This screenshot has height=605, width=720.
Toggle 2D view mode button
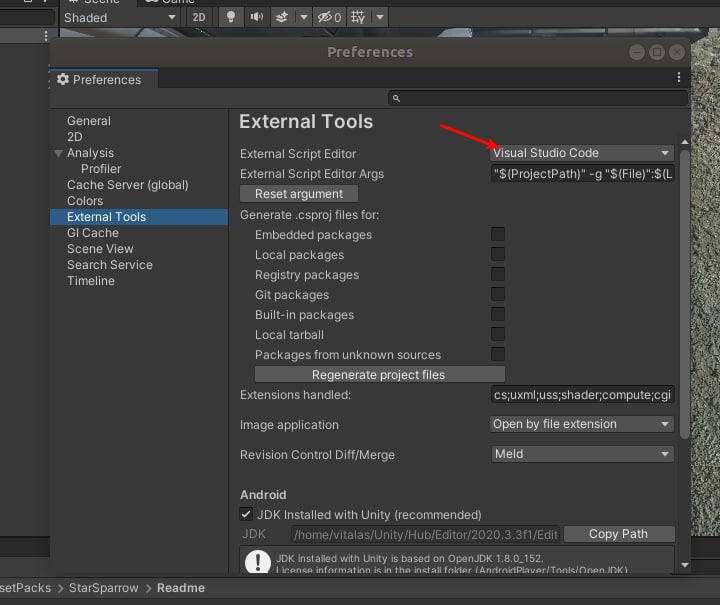point(199,17)
